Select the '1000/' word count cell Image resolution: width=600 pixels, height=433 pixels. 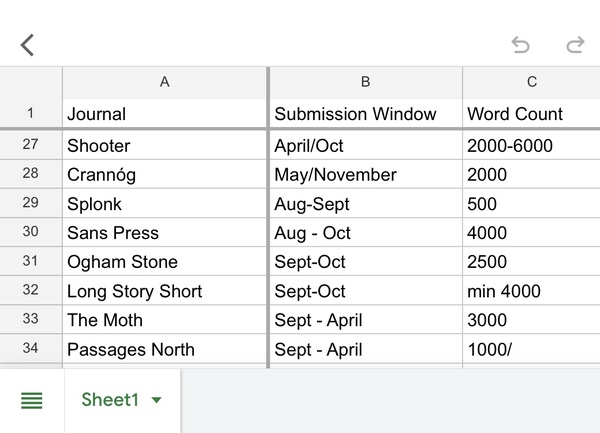[532, 348]
